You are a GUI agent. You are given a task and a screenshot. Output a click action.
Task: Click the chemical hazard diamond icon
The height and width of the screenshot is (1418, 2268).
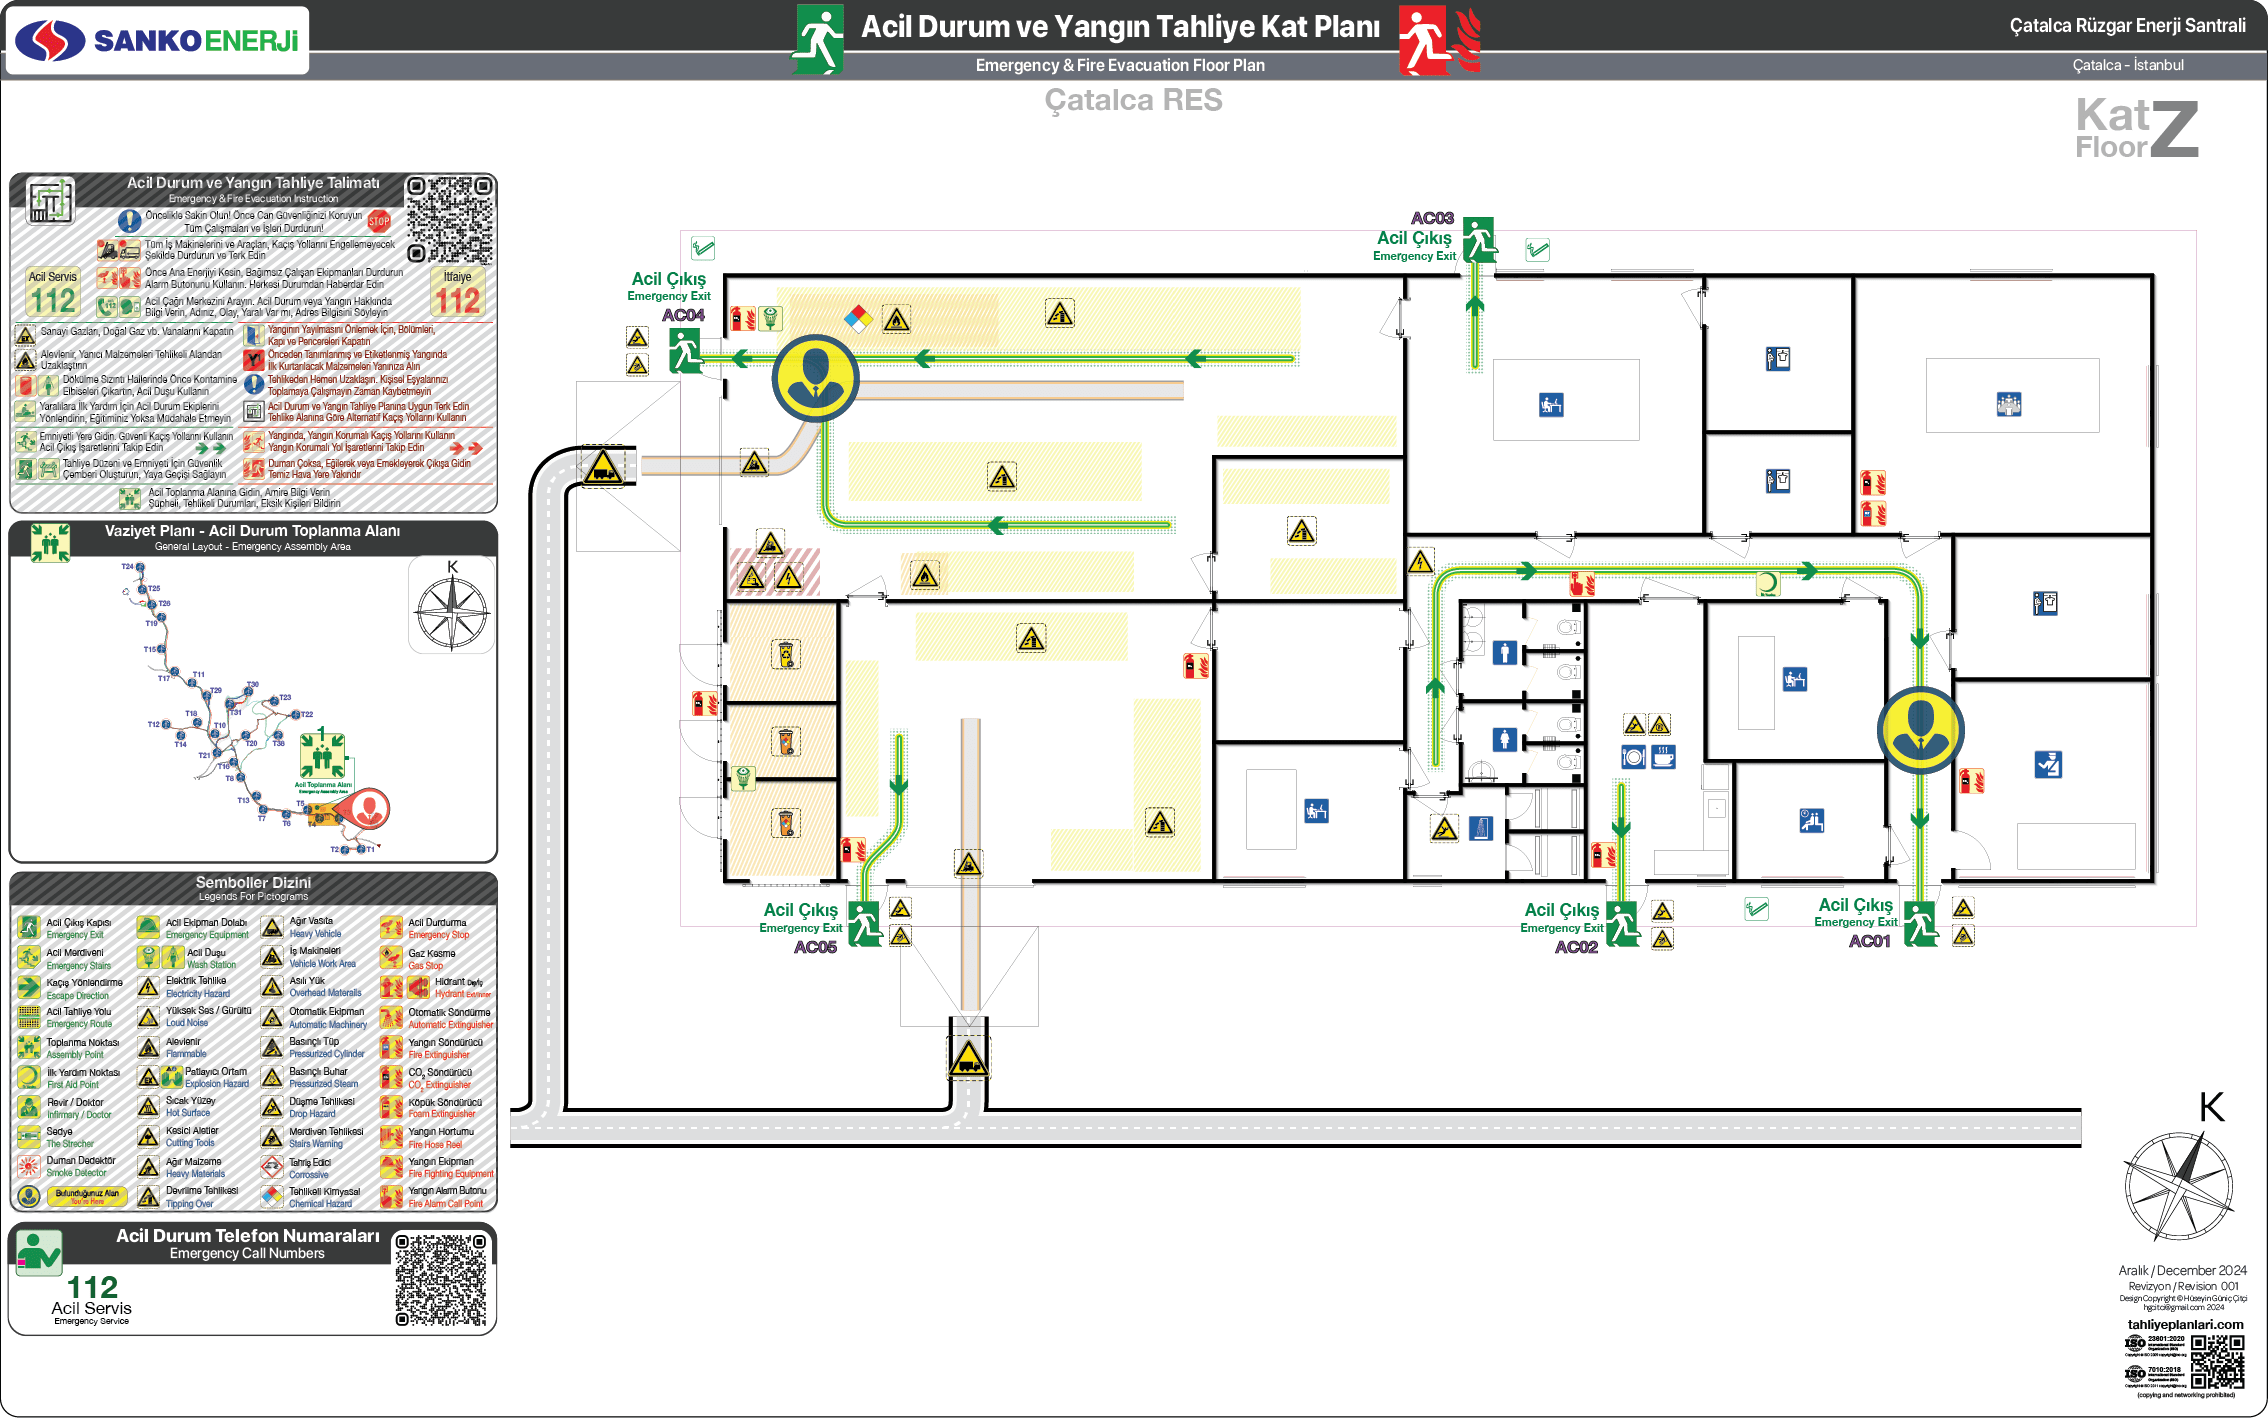(857, 319)
